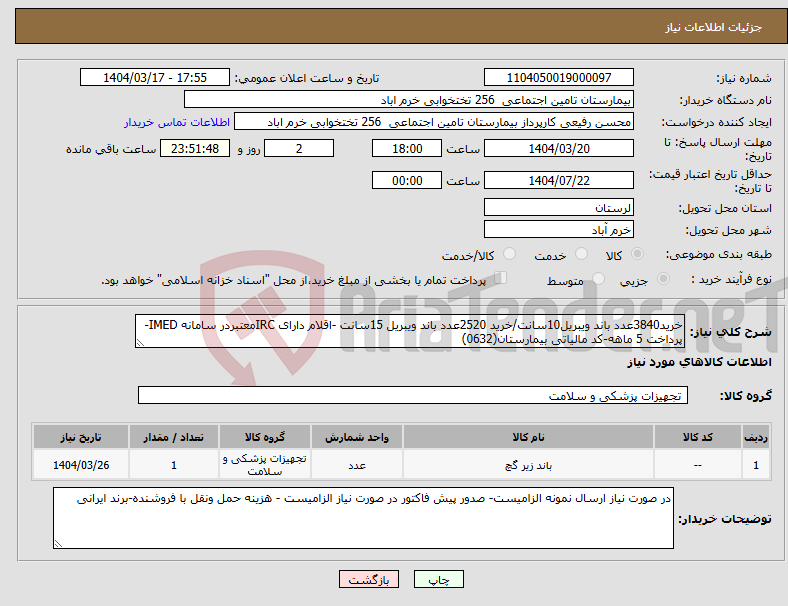Click the جزئیات اطلاعات نیاز page header
This screenshot has width=788, height=606.
pyautogui.click(x=713, y=27)
